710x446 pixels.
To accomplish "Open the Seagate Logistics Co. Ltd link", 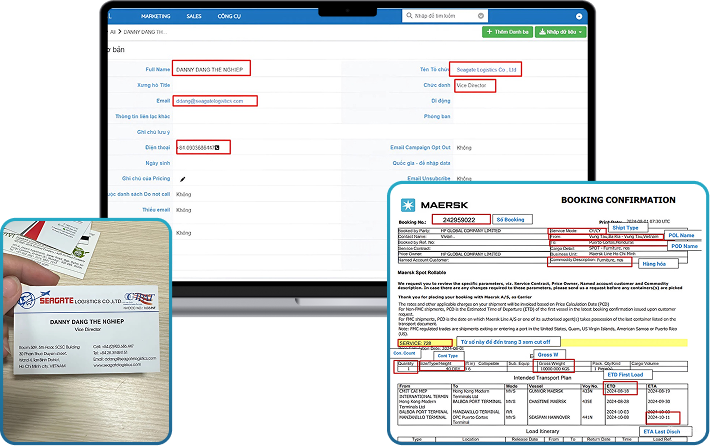I will point(485,70).
